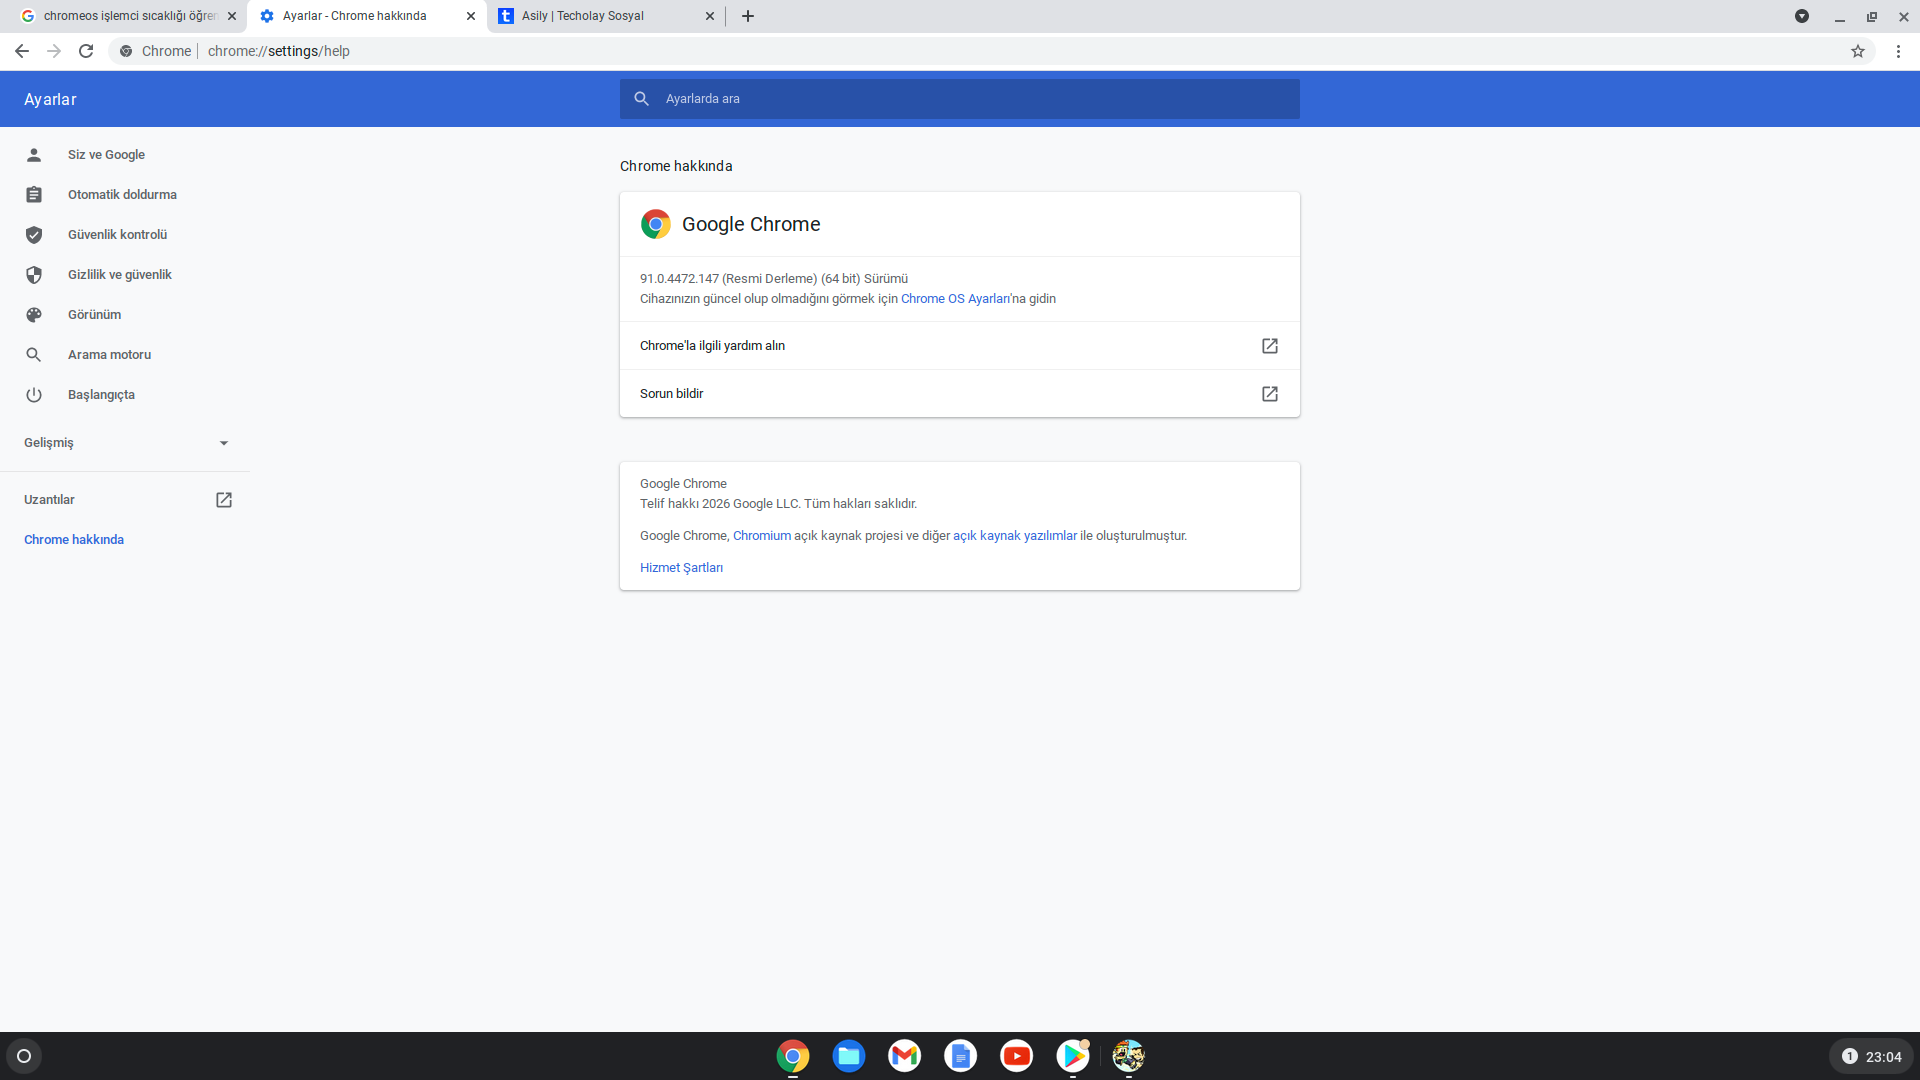Open Başlangıçta settings section
This screenshot has width=1920, height=1080.
point(125,395)
